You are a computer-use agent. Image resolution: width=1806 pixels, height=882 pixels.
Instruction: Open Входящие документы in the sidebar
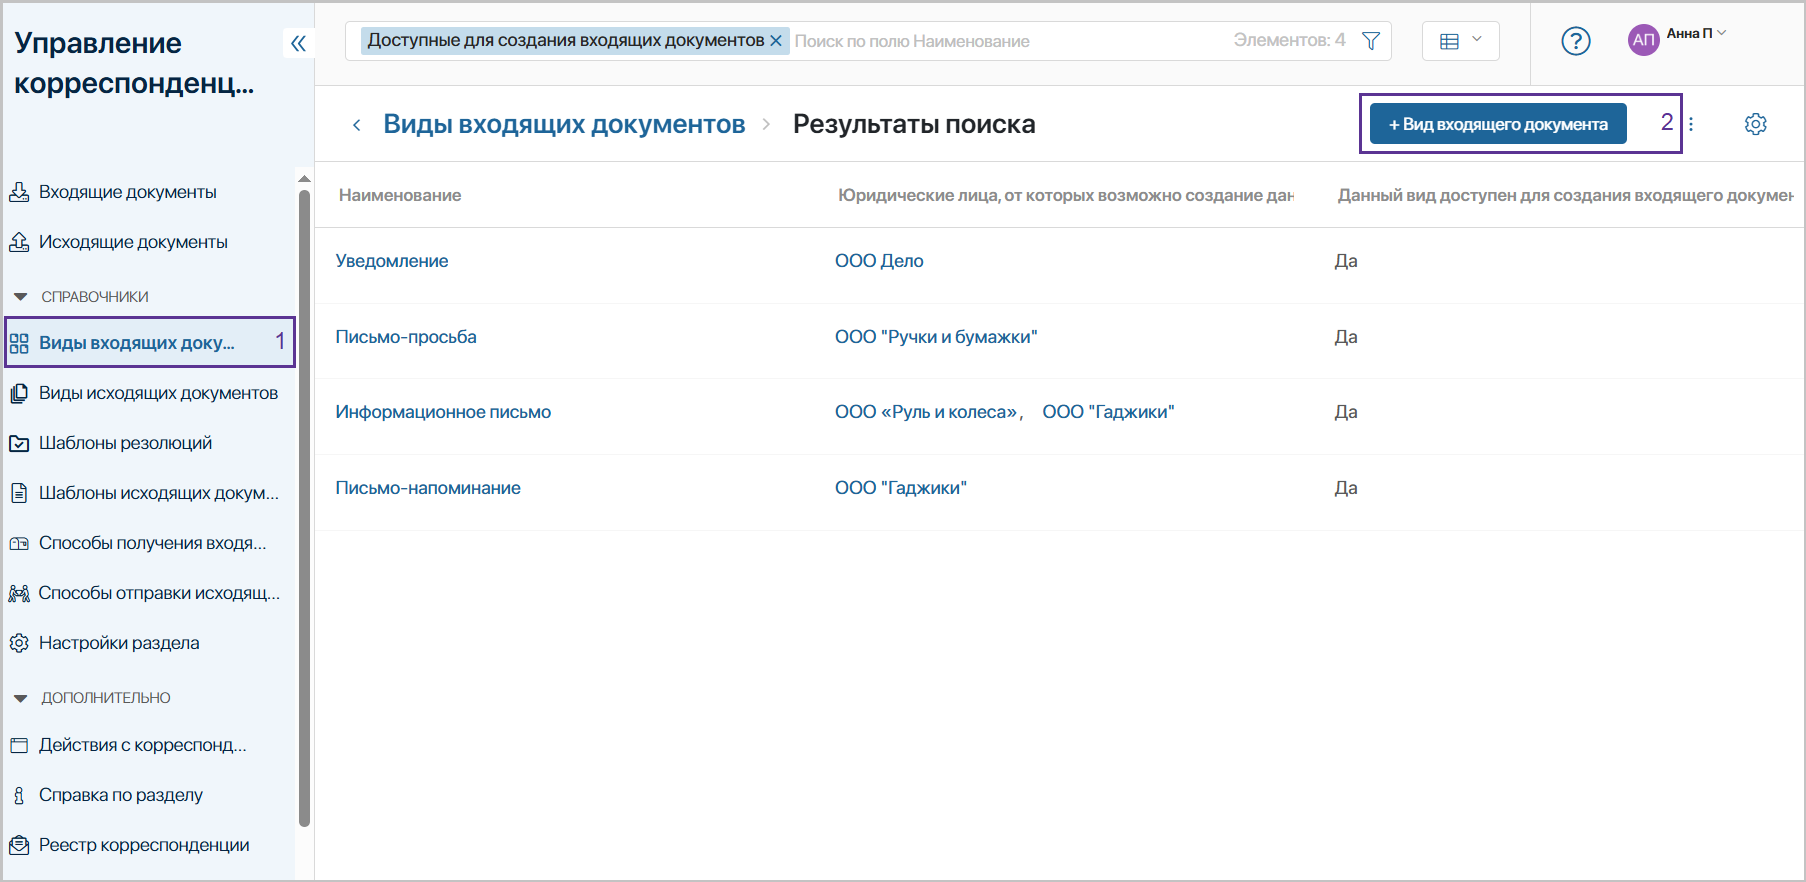coord(127,192)
